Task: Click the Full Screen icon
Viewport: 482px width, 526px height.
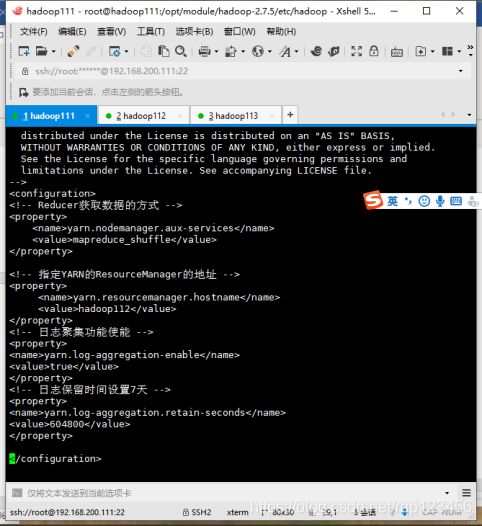Action: [356, 51]
